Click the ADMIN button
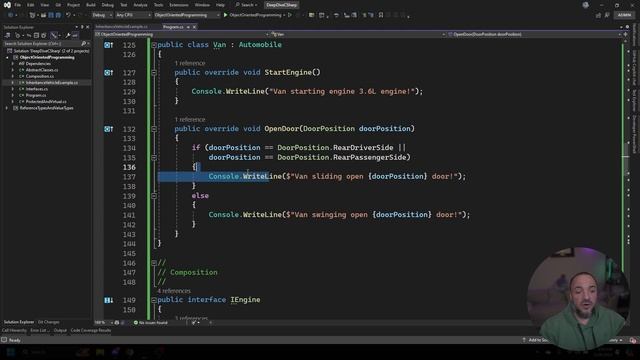 [x=624, y=15]
